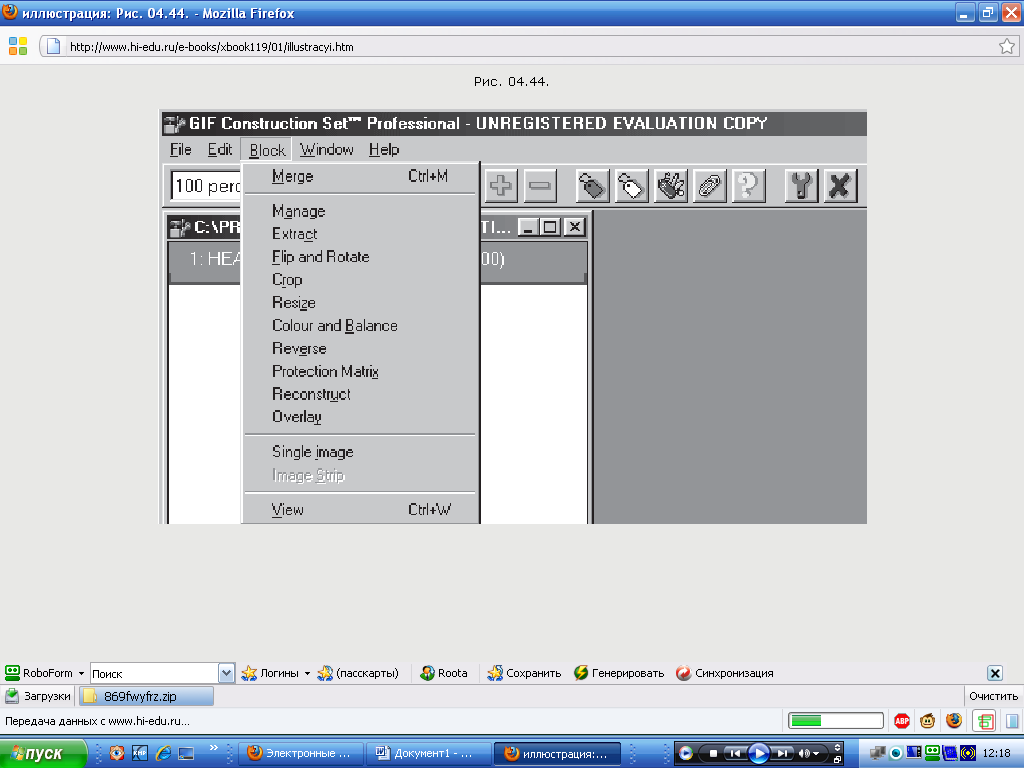Click the Синхронизация button
This screenshot has height=768, width=1024.
(725, 673)
